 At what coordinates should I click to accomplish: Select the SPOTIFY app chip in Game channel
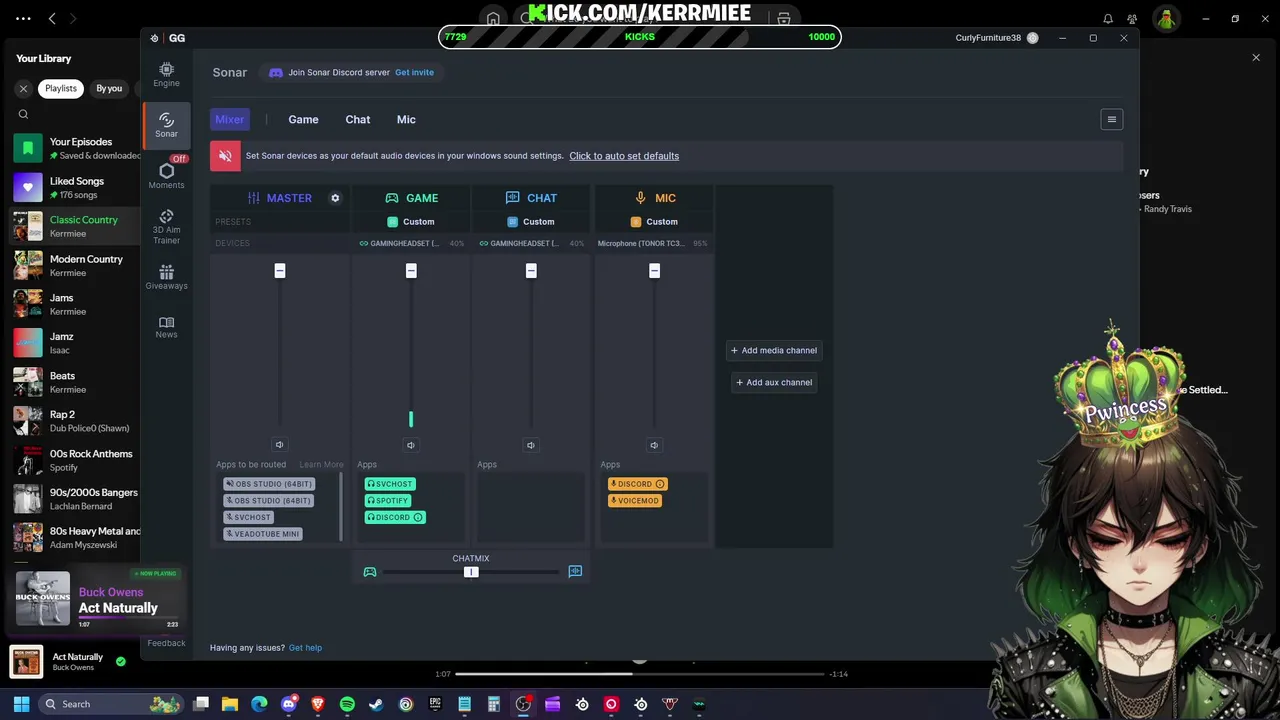click(388, 500)
